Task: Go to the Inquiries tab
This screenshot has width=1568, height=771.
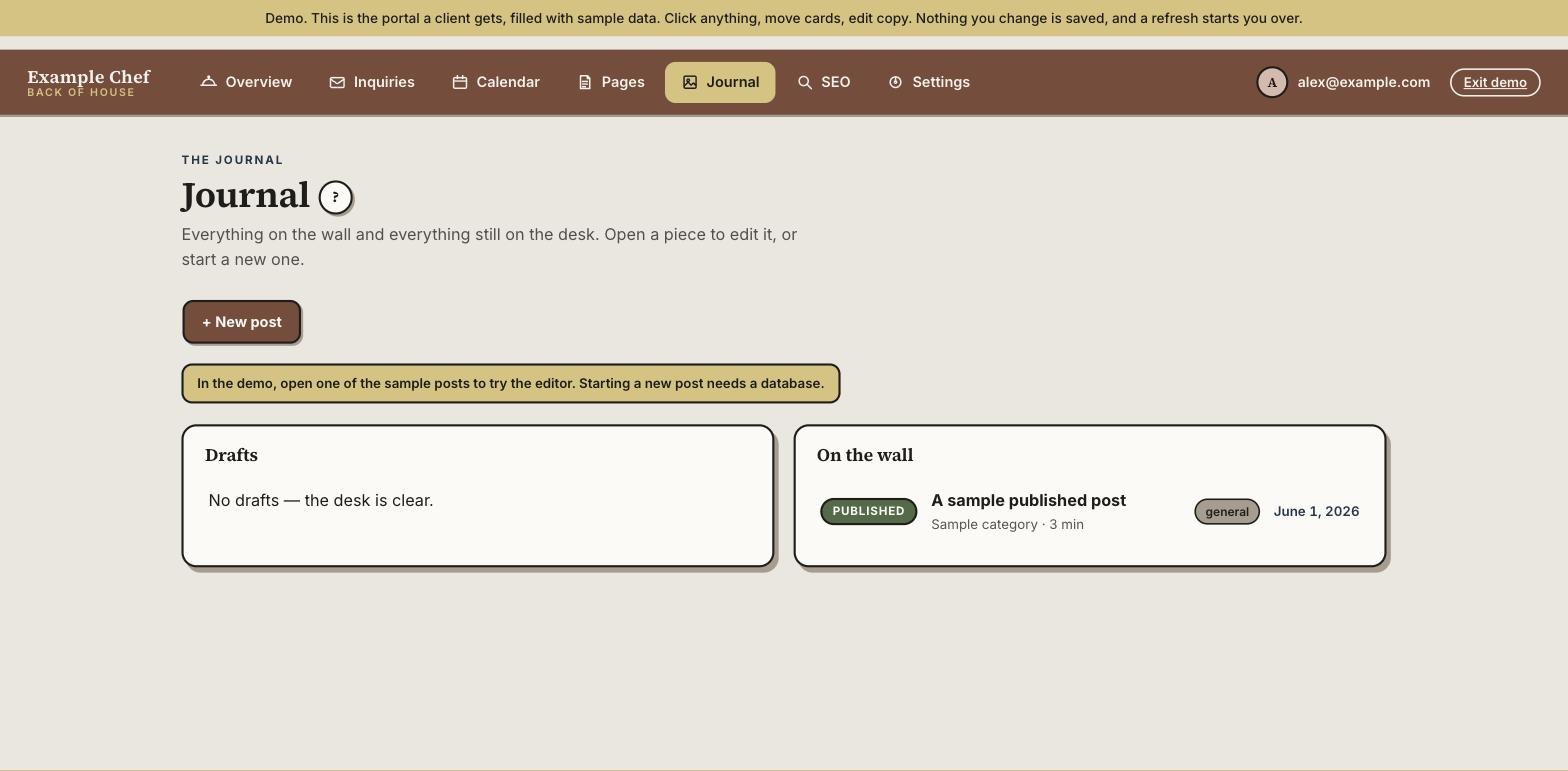Action: click(372, 82)
